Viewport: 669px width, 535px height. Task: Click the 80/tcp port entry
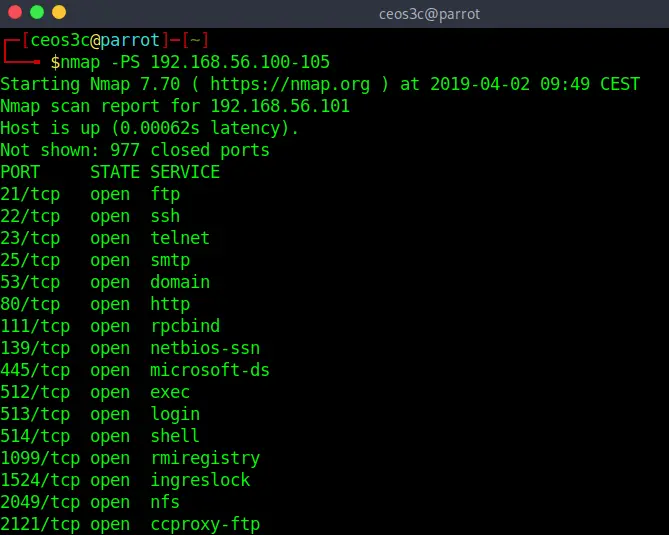pyautogui.click(x=30, y=305)
